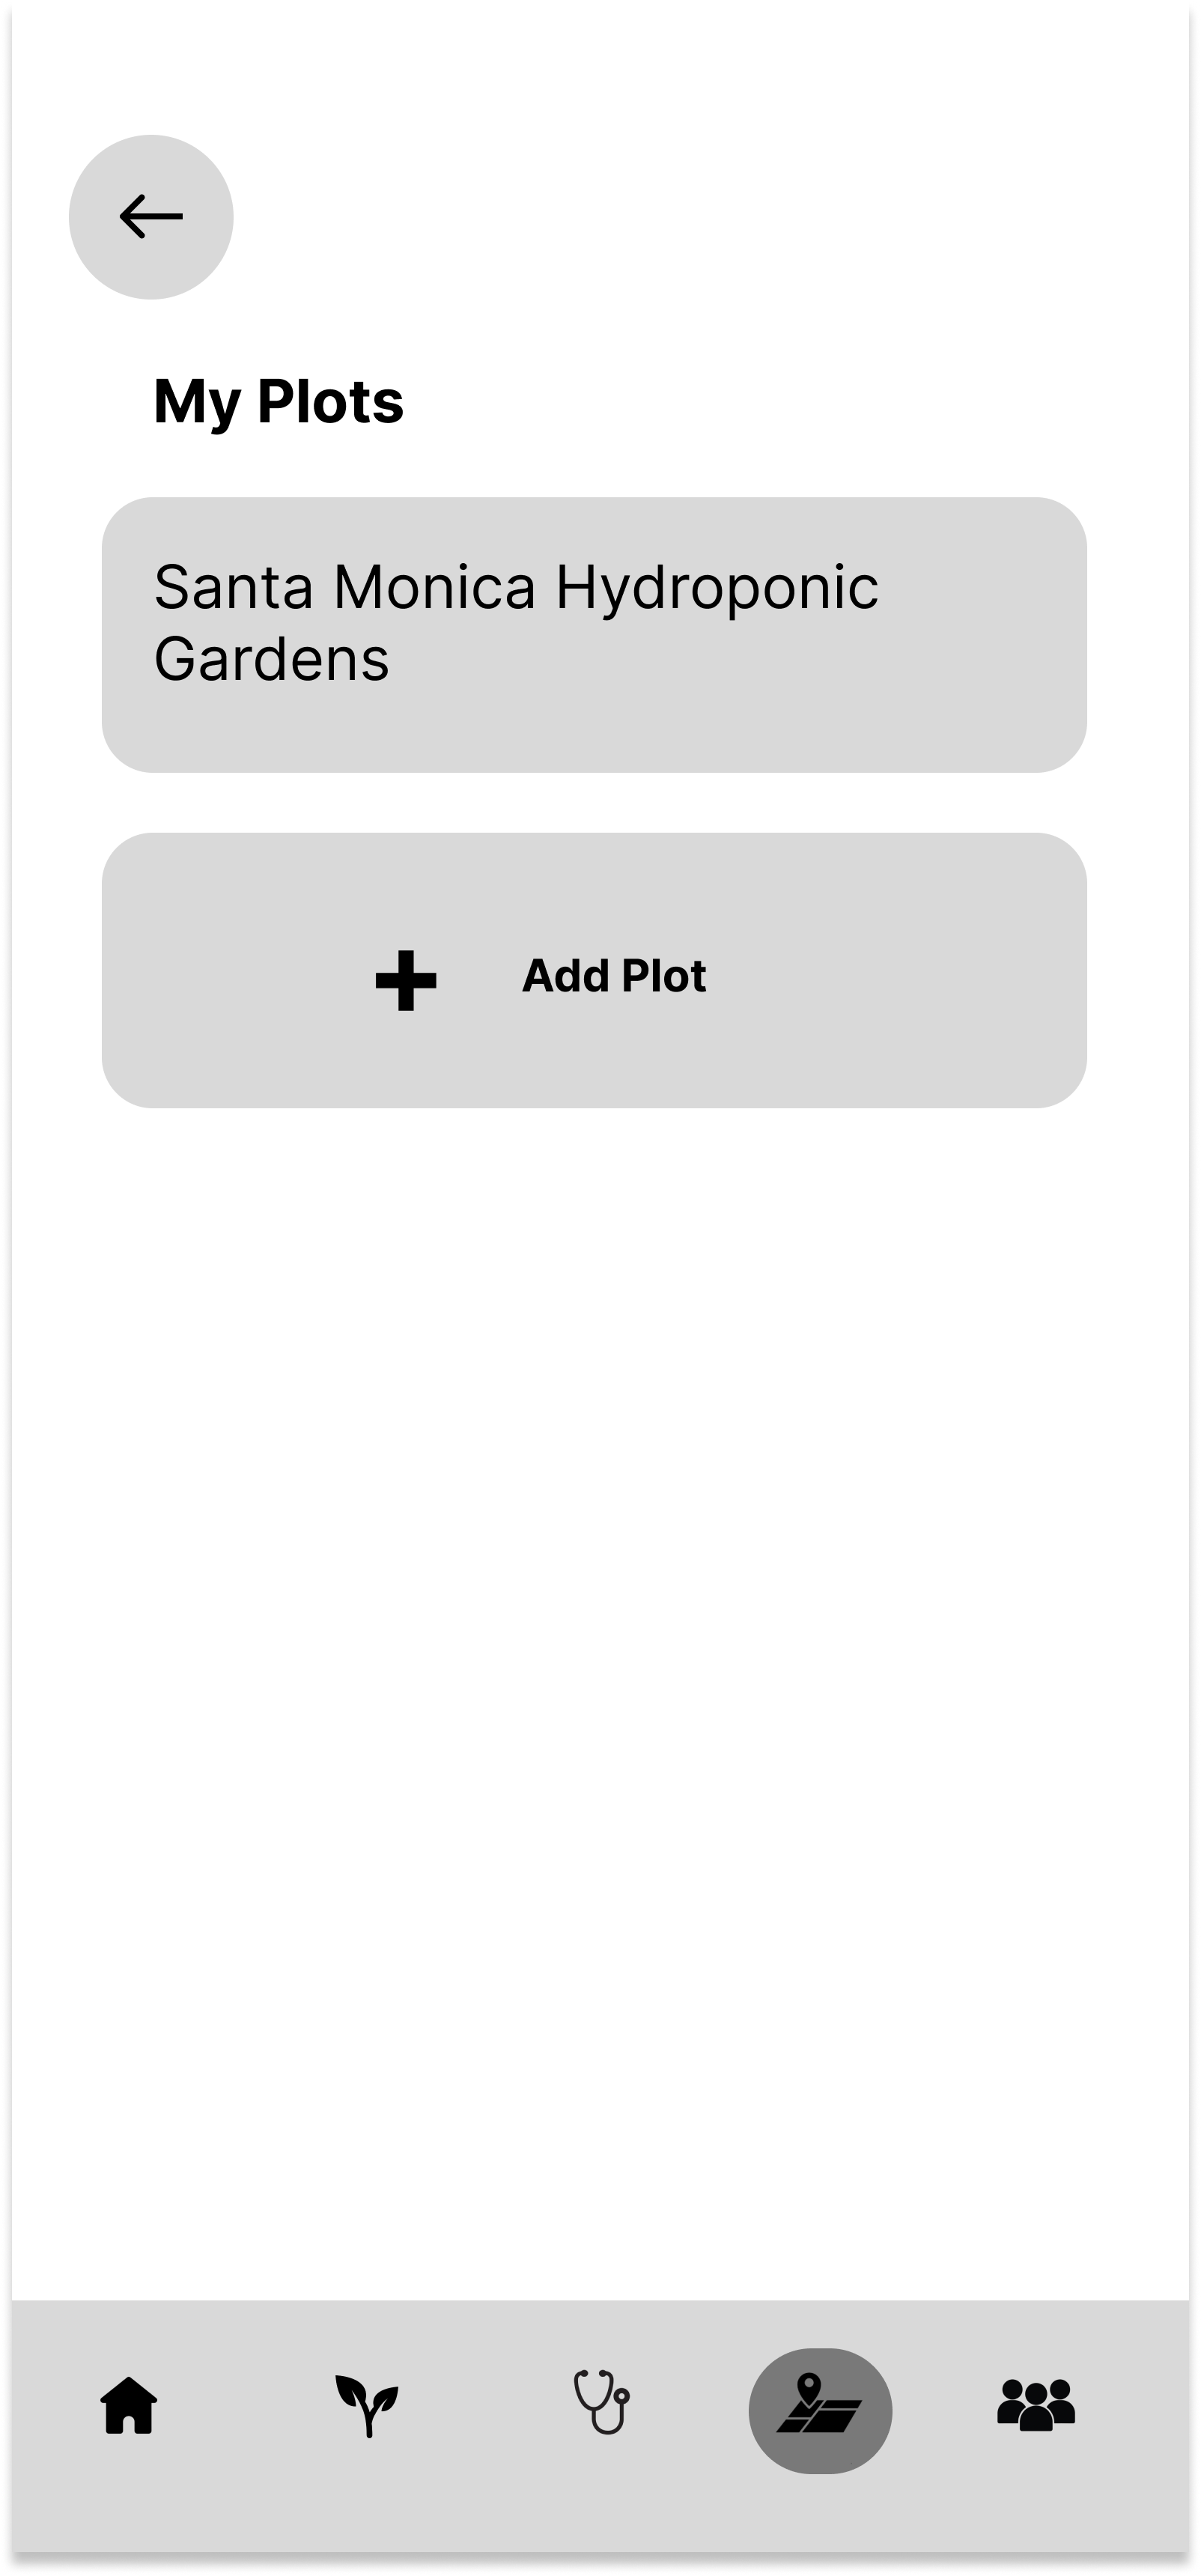The image size is (1201, 2576).
Task: Choose the seedling leaf navigation item
Action: click(x=367, y=2405)
